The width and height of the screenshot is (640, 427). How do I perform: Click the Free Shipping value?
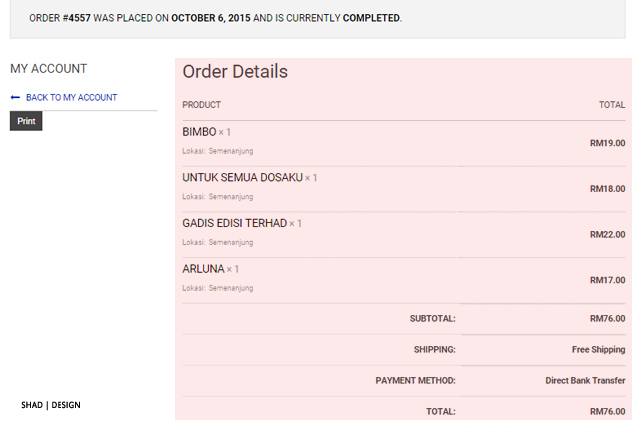[598, 350]
